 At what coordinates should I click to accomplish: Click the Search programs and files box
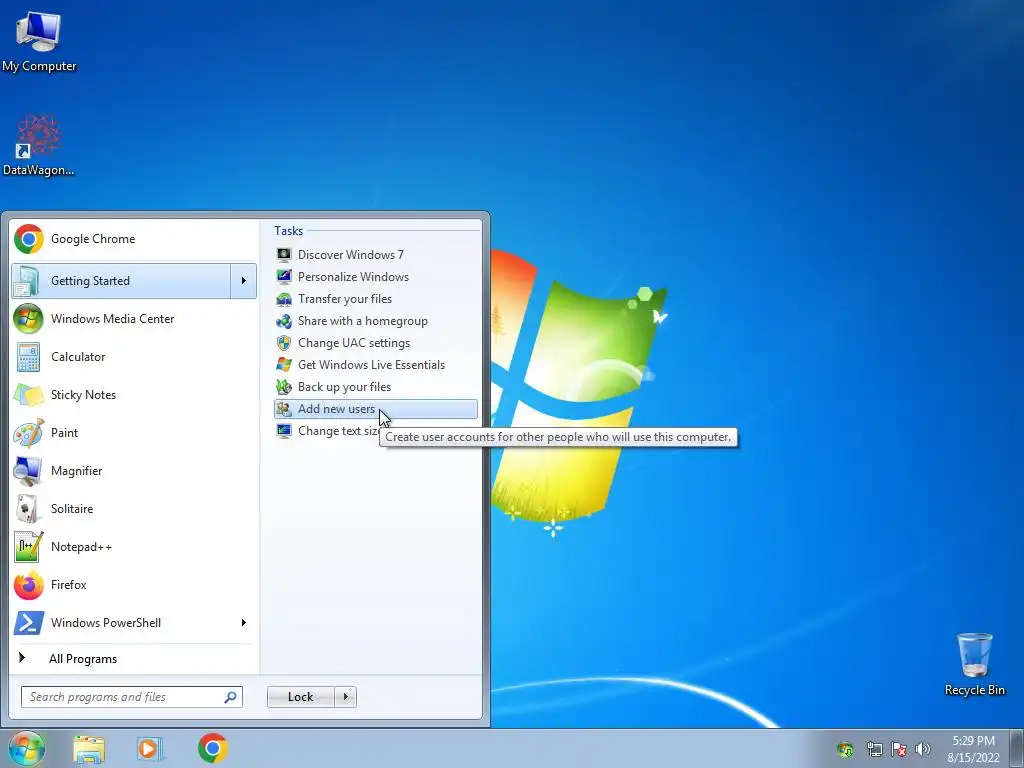(131, 697)
